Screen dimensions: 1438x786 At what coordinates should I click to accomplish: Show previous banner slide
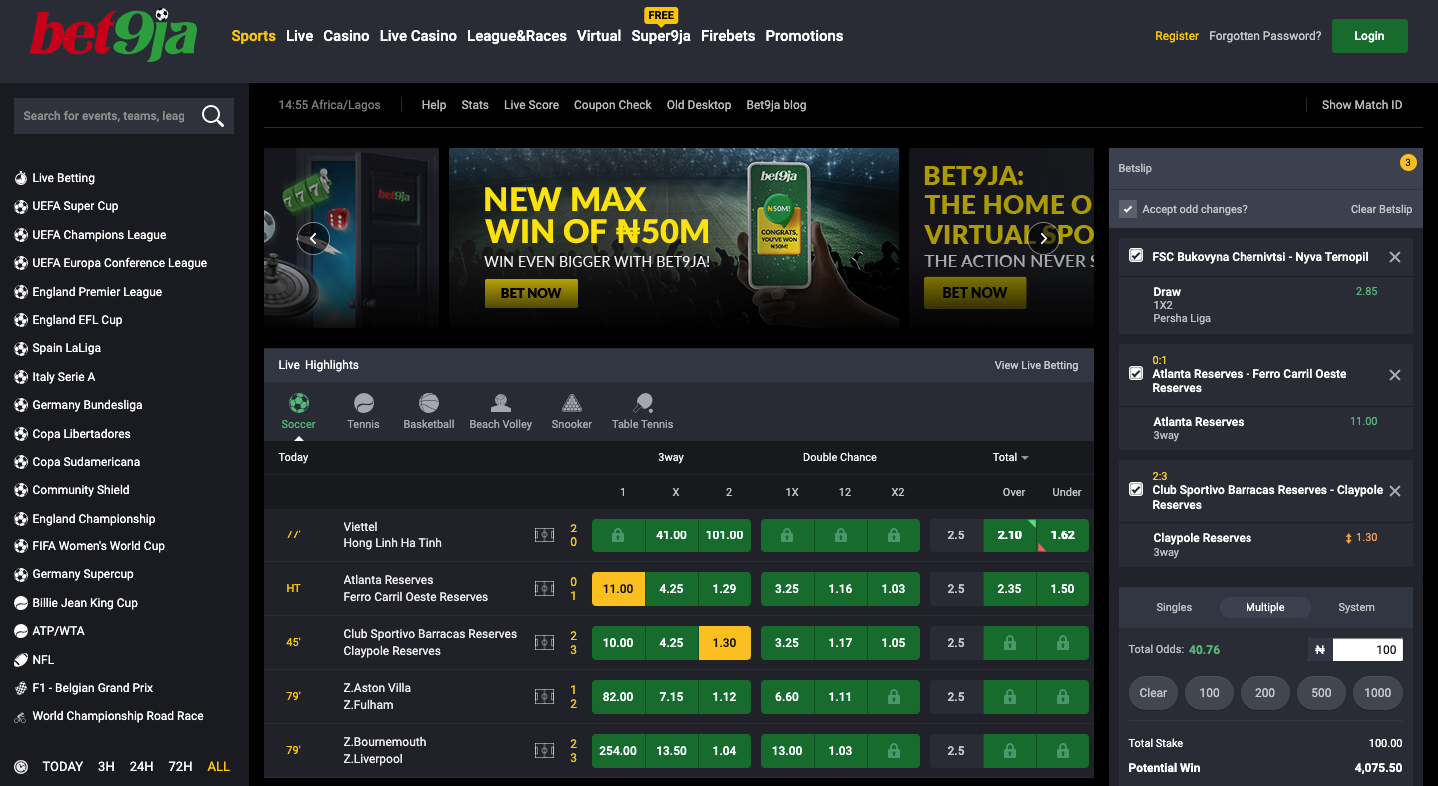pos(313,238)
